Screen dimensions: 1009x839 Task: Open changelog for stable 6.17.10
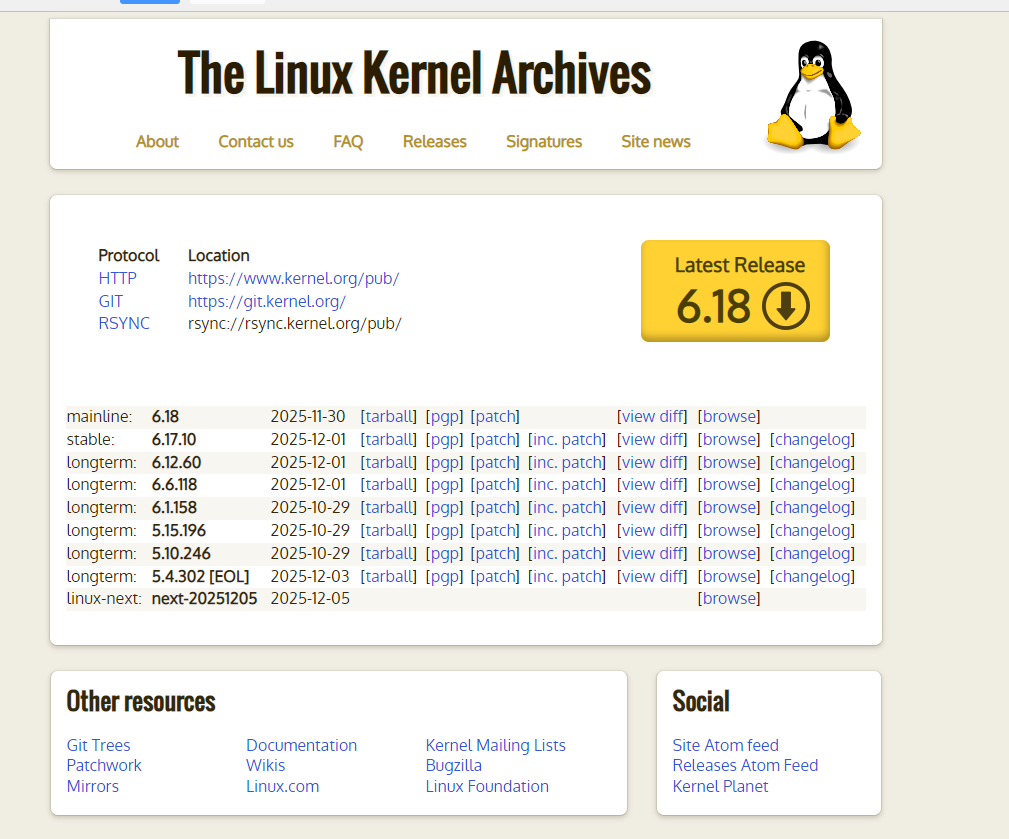point(812,439)
